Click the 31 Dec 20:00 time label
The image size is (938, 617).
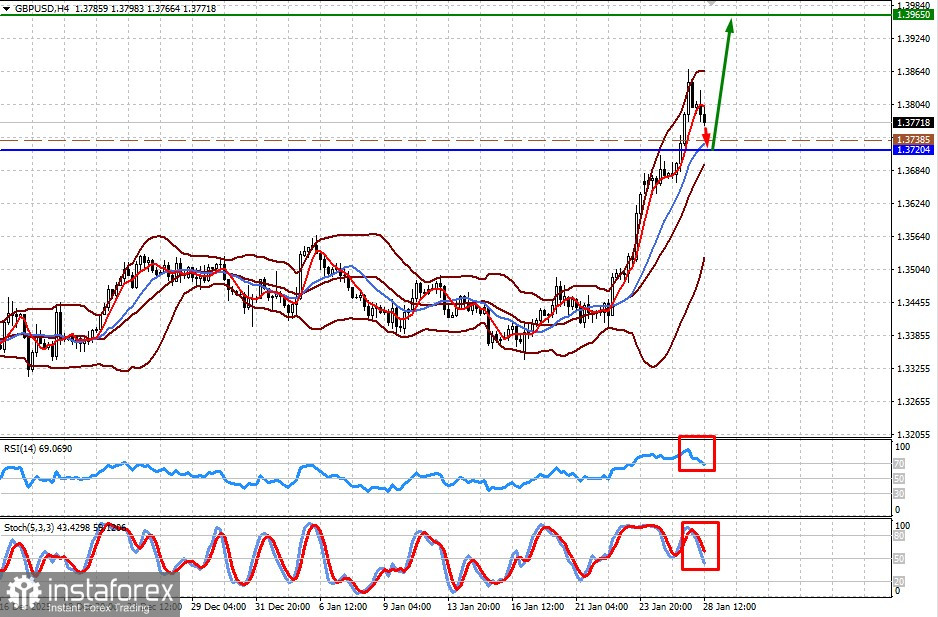point(282,607)
